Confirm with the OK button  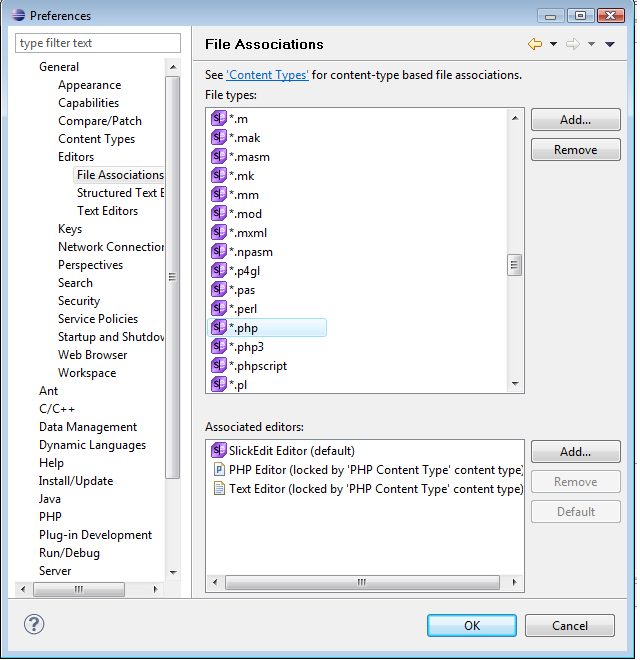pyautogui.click(x=472, y=625)
